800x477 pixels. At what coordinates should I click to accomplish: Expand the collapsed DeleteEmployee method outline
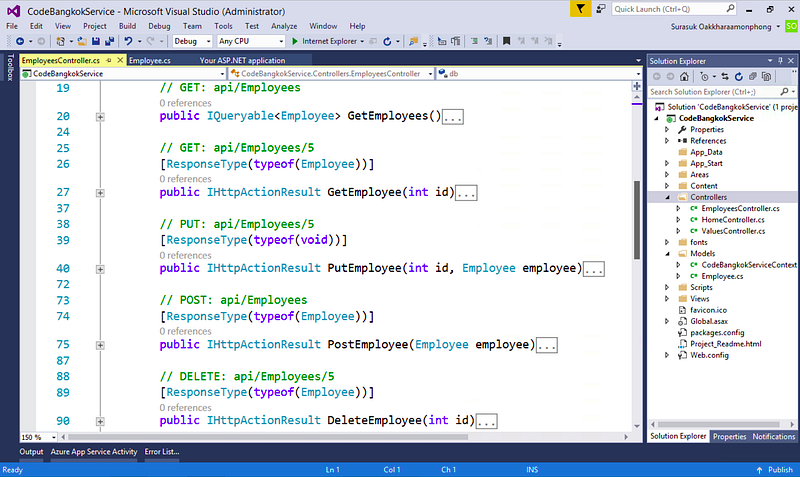pos(100,421)
